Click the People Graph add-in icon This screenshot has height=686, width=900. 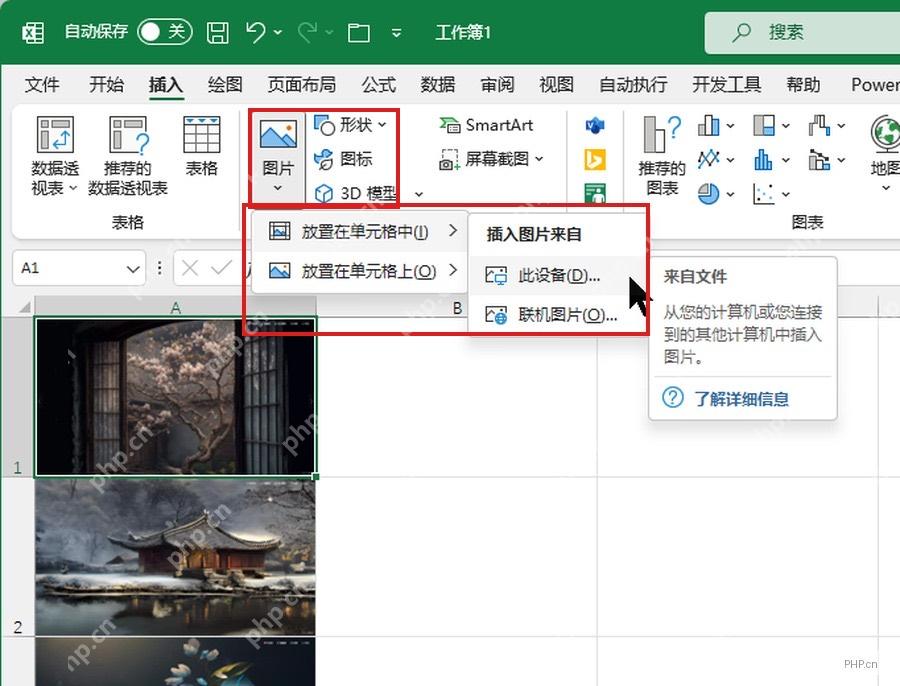click(595, 193)
